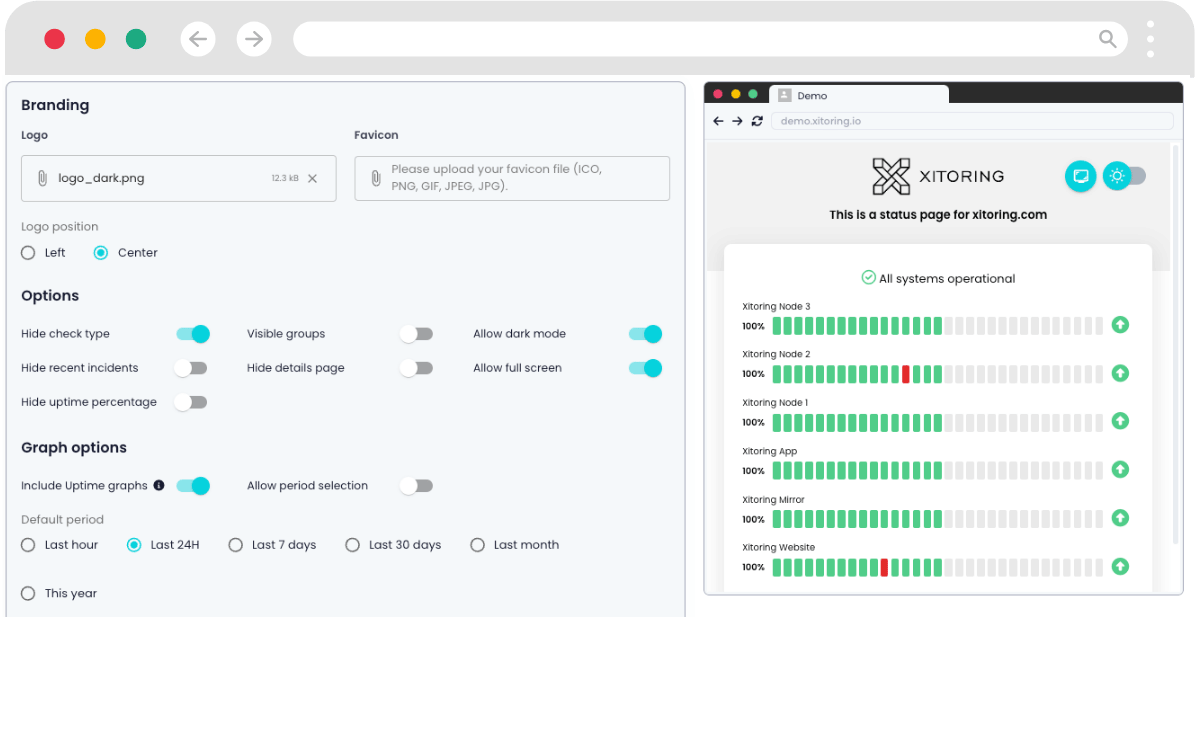Click the green up-arrow status icon for Xitoring Node 3
This screenshot has height=750, width=1200.
(1120, 324)
